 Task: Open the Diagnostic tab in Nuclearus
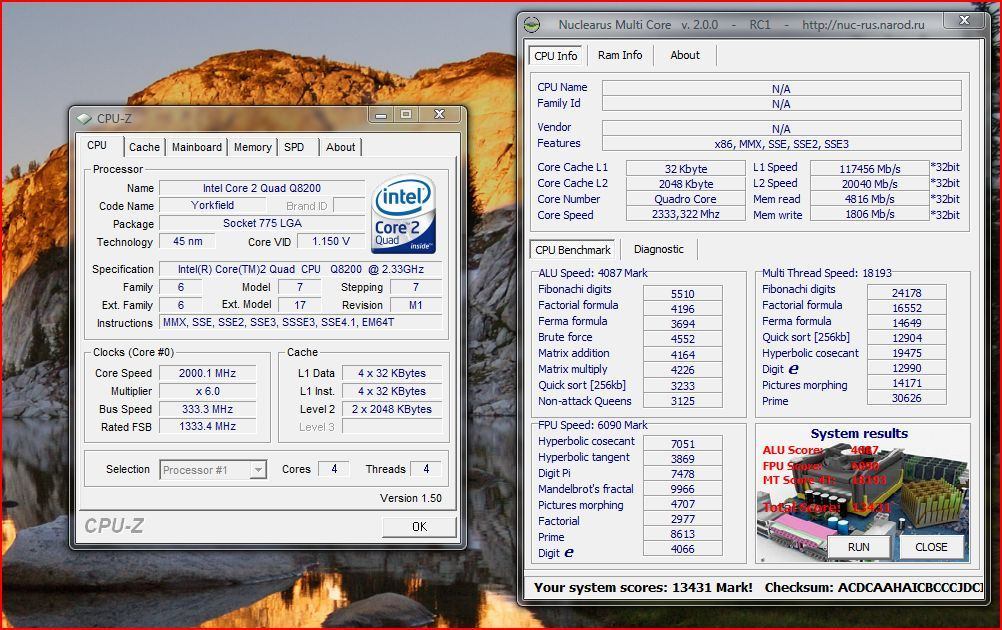pyautogui.click(x=658, y=249)
